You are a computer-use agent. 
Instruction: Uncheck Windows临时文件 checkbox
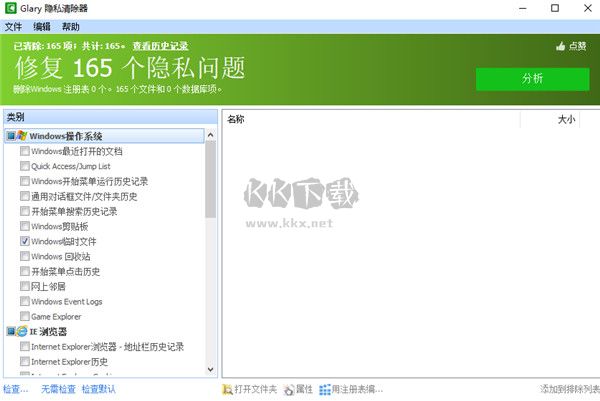[x=25, y=241]
